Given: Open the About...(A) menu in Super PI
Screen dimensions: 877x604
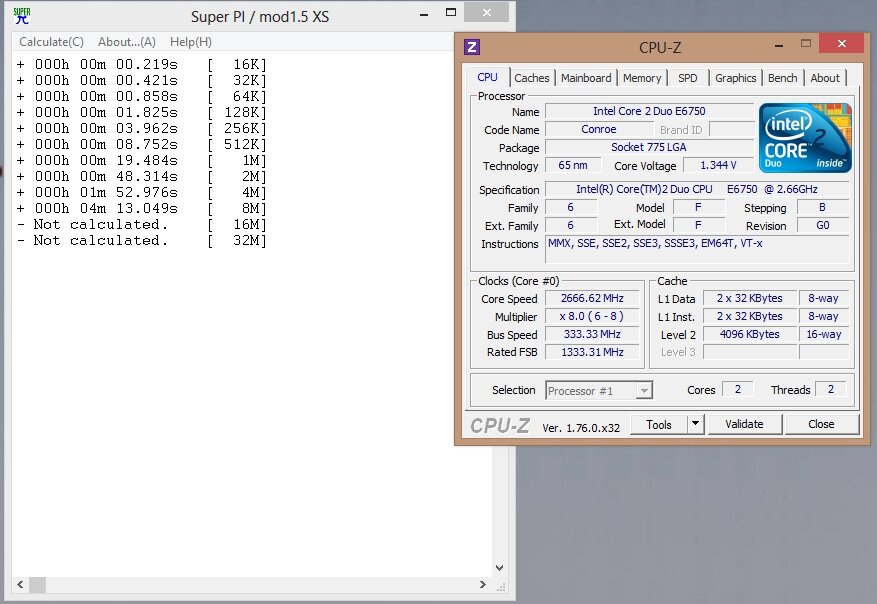Looking at the screenshot, I should tap(127, 42).
